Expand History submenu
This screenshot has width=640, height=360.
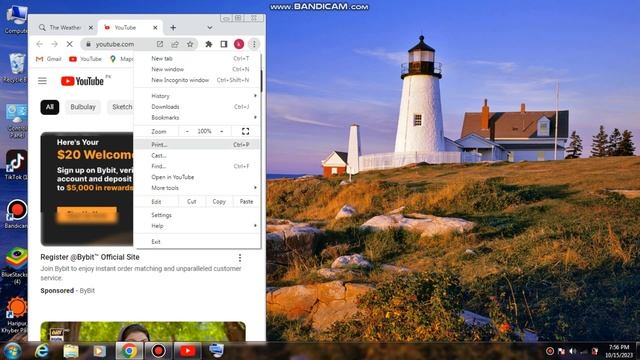click(197, 96)
